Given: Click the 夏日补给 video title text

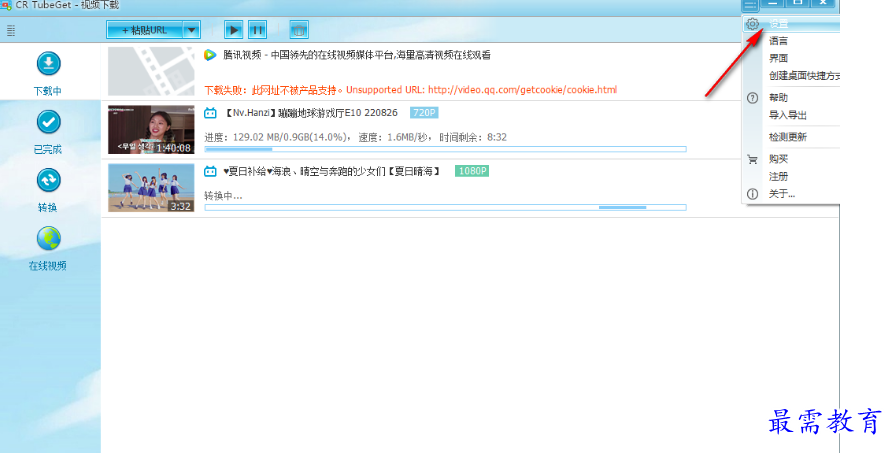Looking at the screenshot, I should click(332, 171).
